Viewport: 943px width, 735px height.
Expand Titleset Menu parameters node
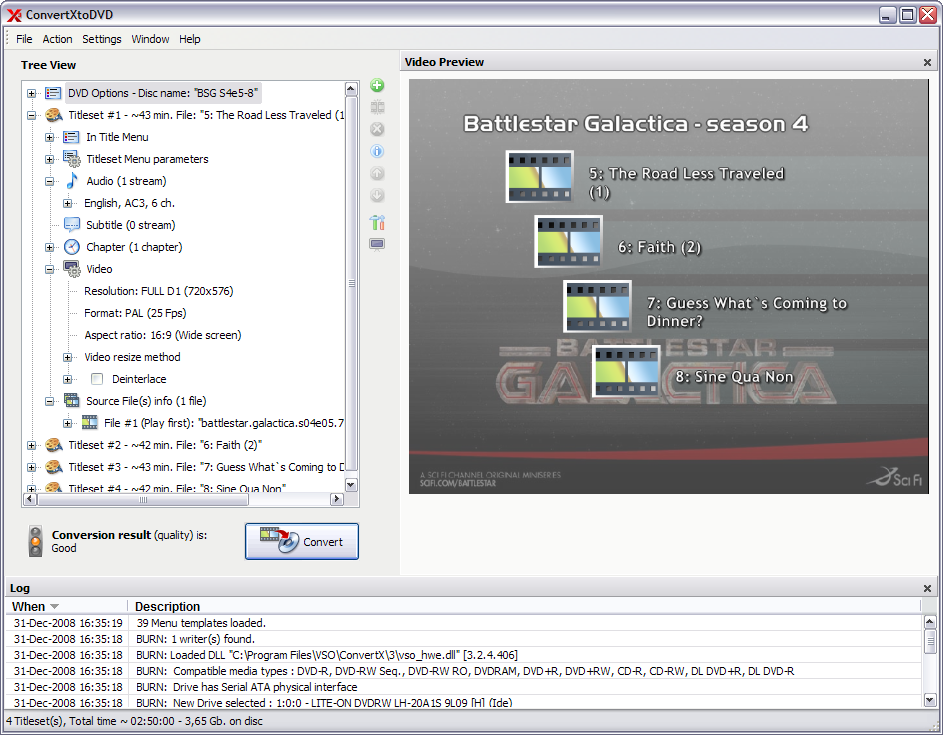coord(49,159)
